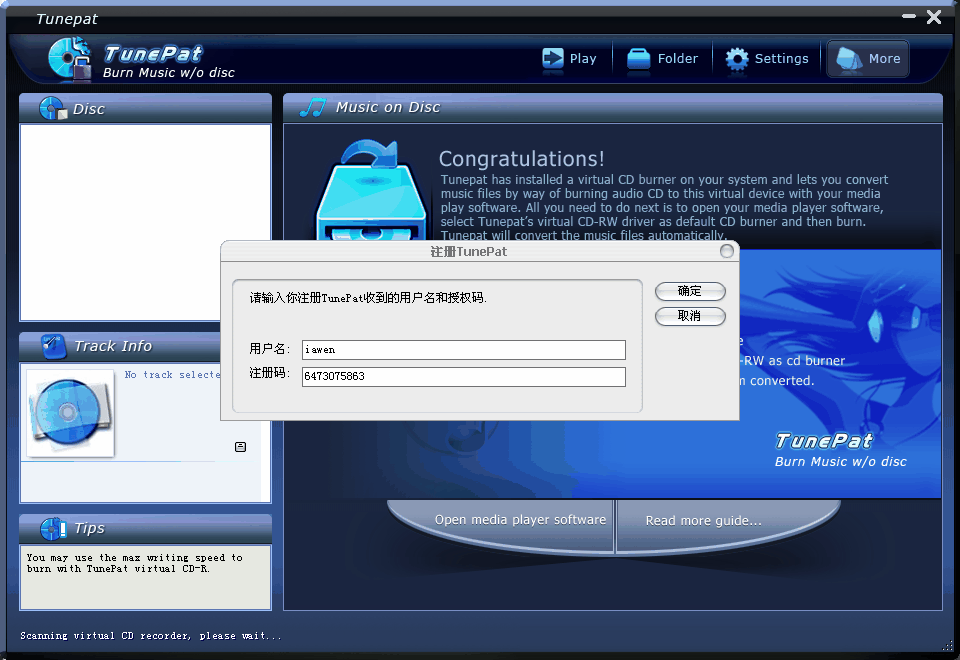The height and width of the screenshot is (660, 960).
Task: Open the Read more guide link
Action: pyautogui.click(x=703, y=521)
